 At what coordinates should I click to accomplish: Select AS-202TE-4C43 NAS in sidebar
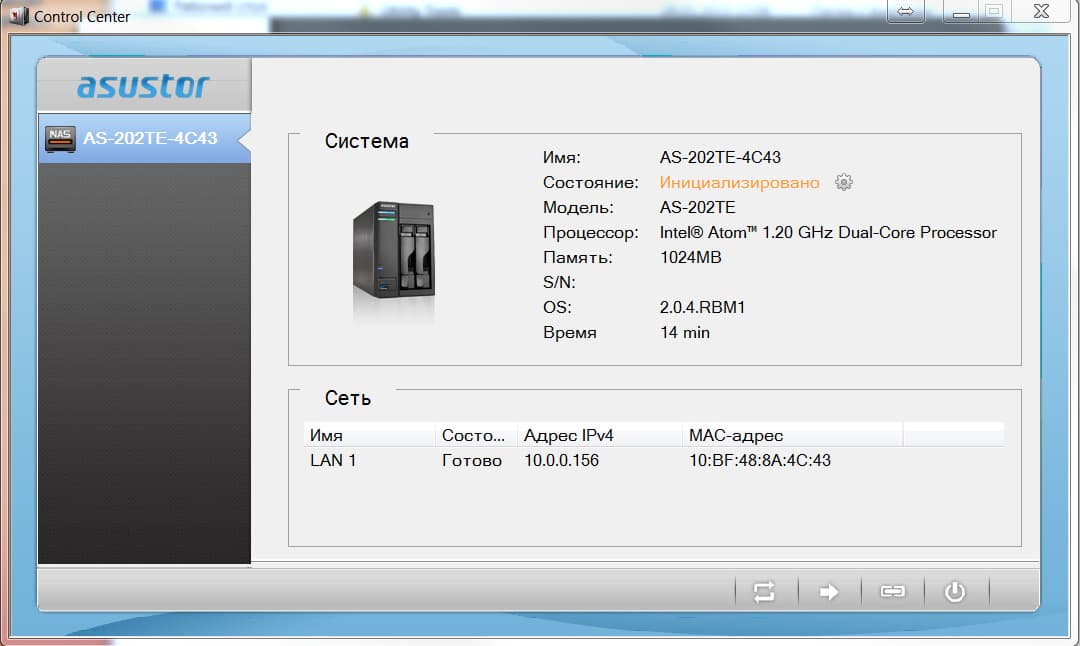pos(145,138)
